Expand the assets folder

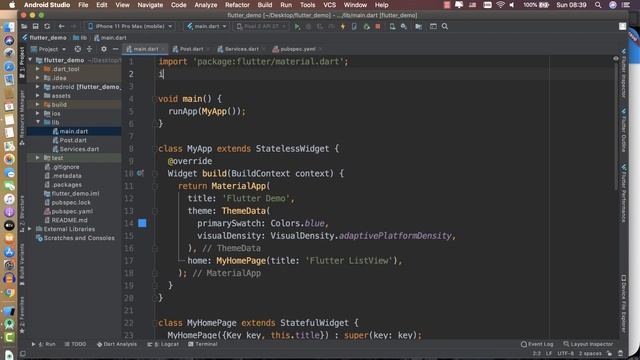[x=38, y=96]
